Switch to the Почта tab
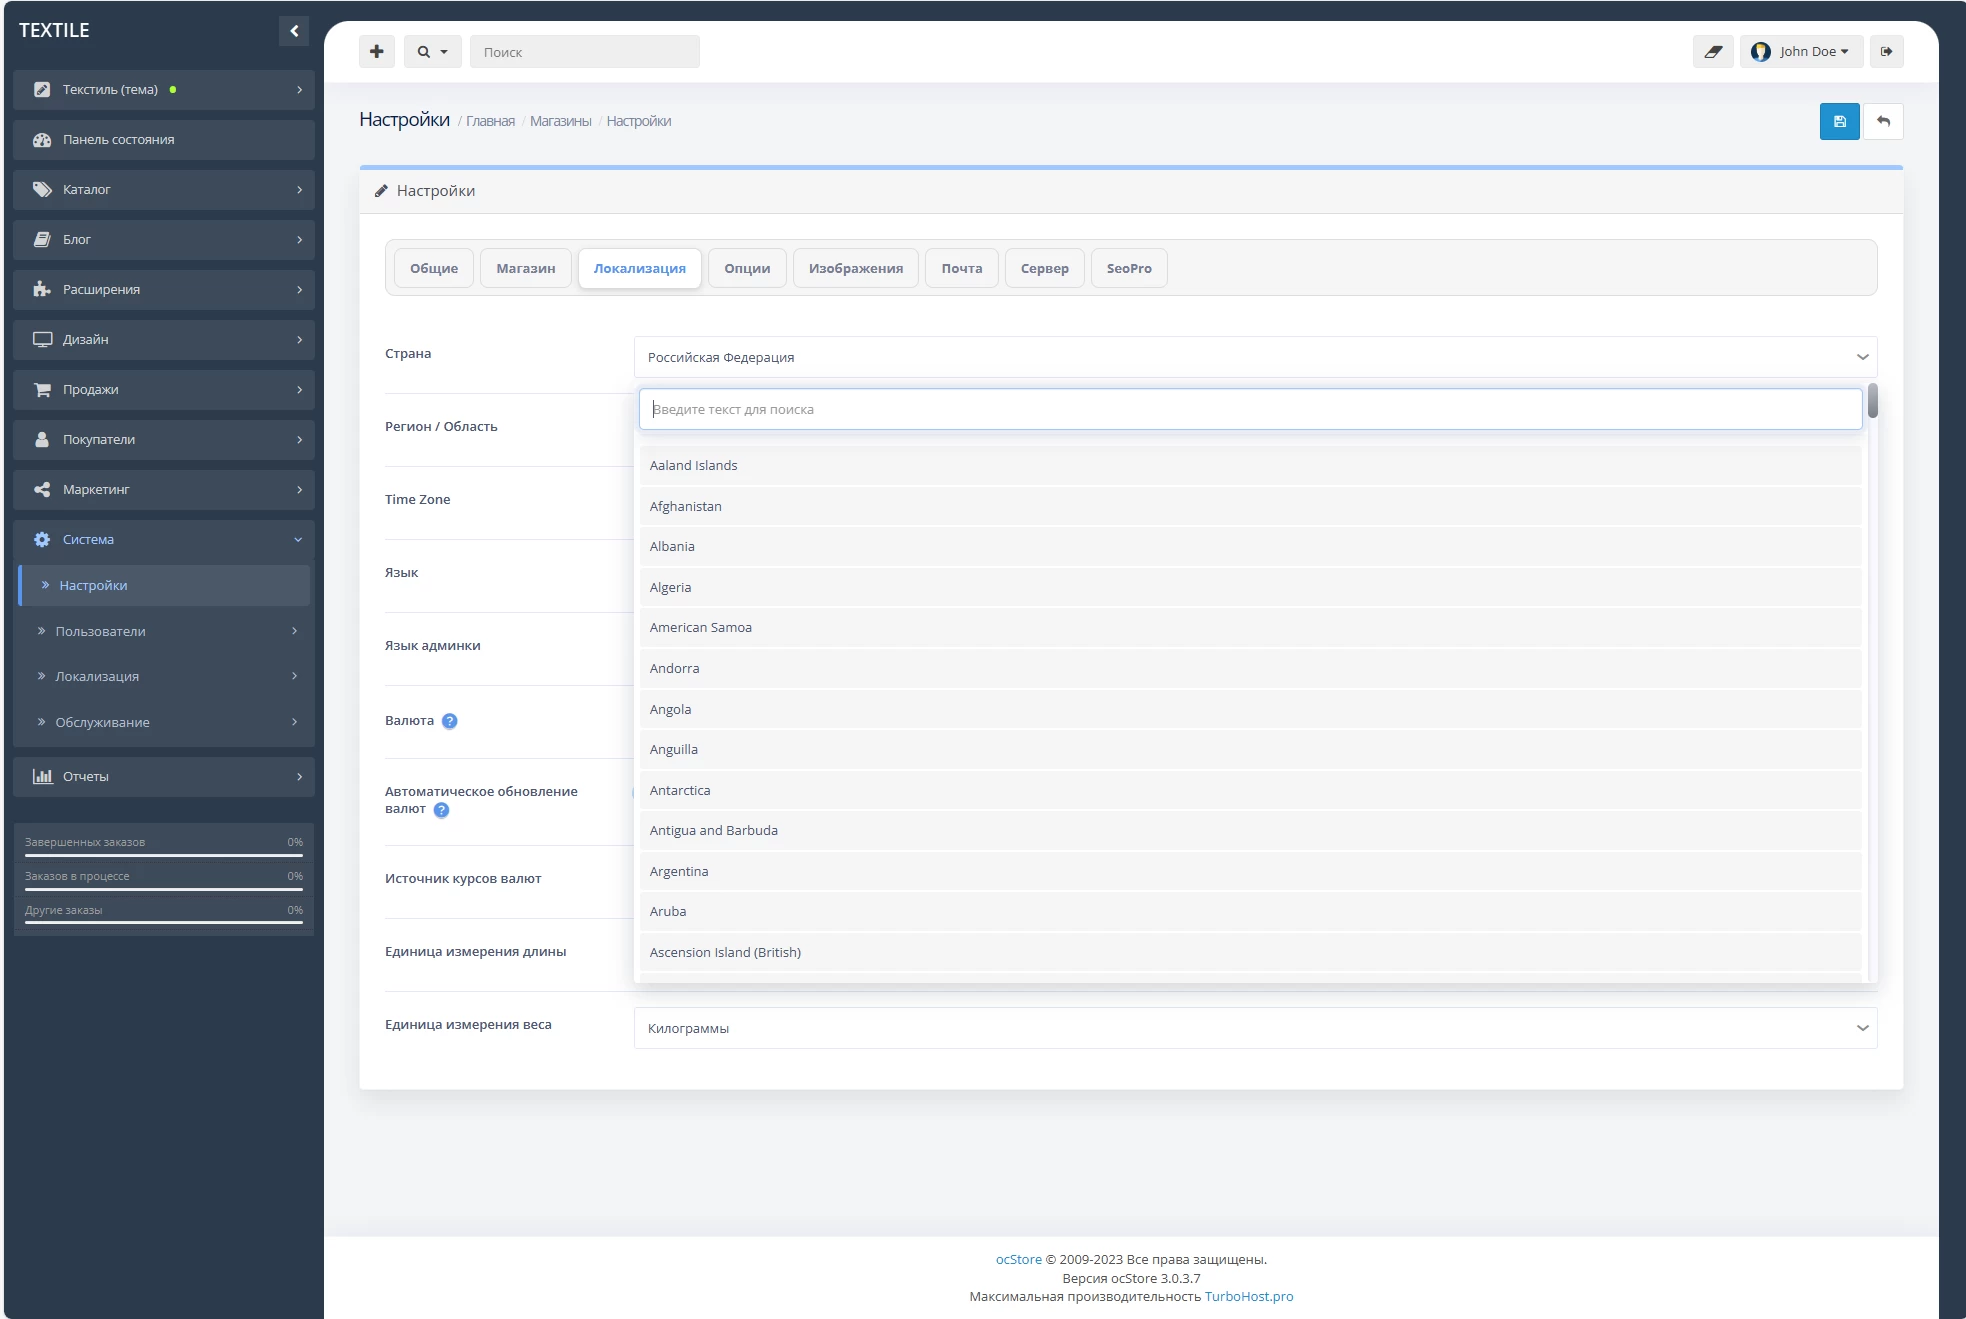1966x1319 pixels. [962, 268]
